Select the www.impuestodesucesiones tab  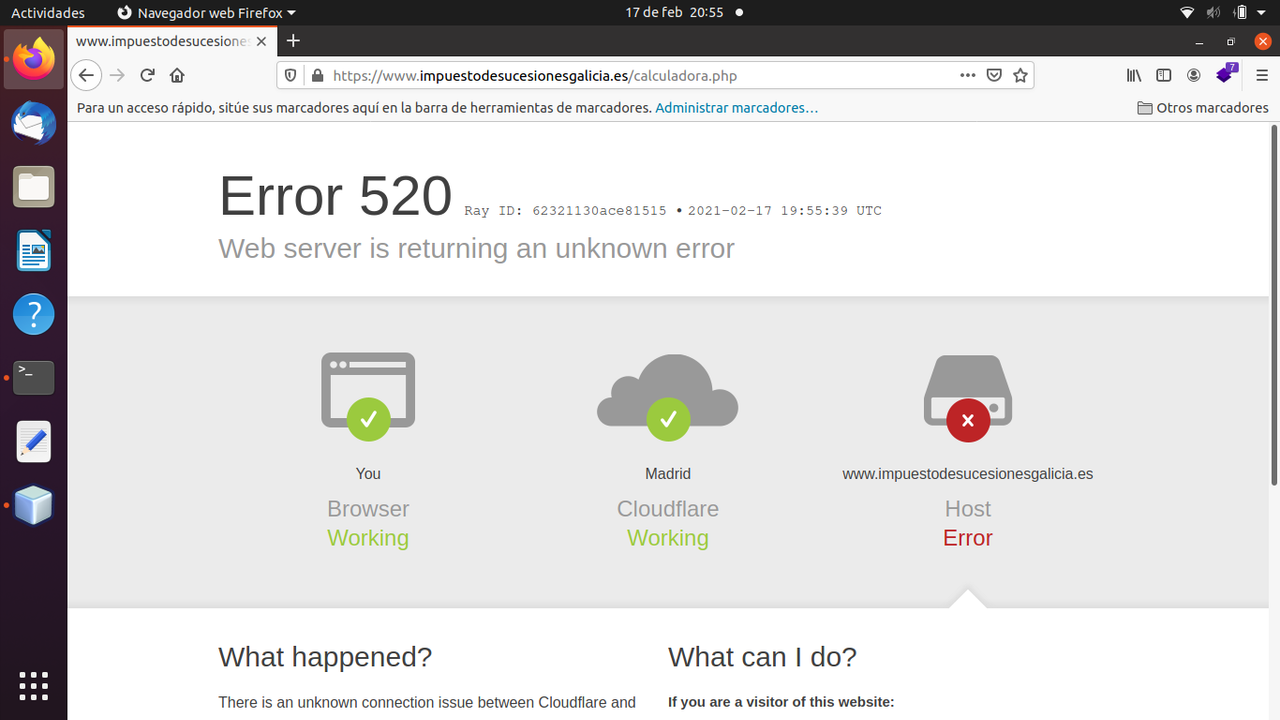[x=173, y=42]
